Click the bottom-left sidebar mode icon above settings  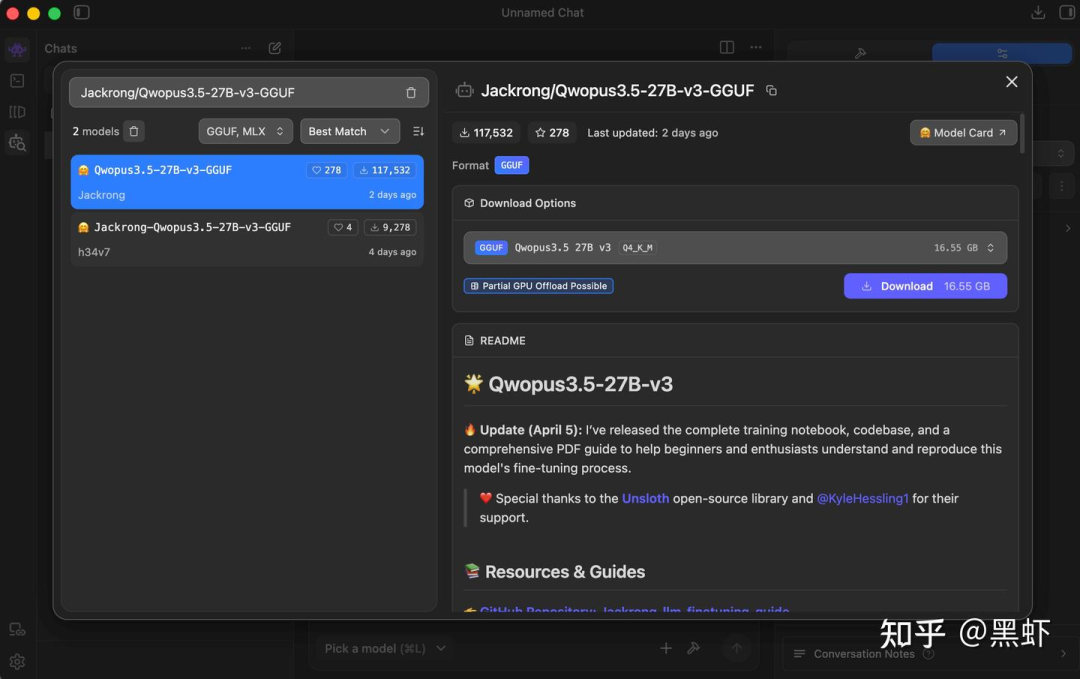click(x=17, y=629)
